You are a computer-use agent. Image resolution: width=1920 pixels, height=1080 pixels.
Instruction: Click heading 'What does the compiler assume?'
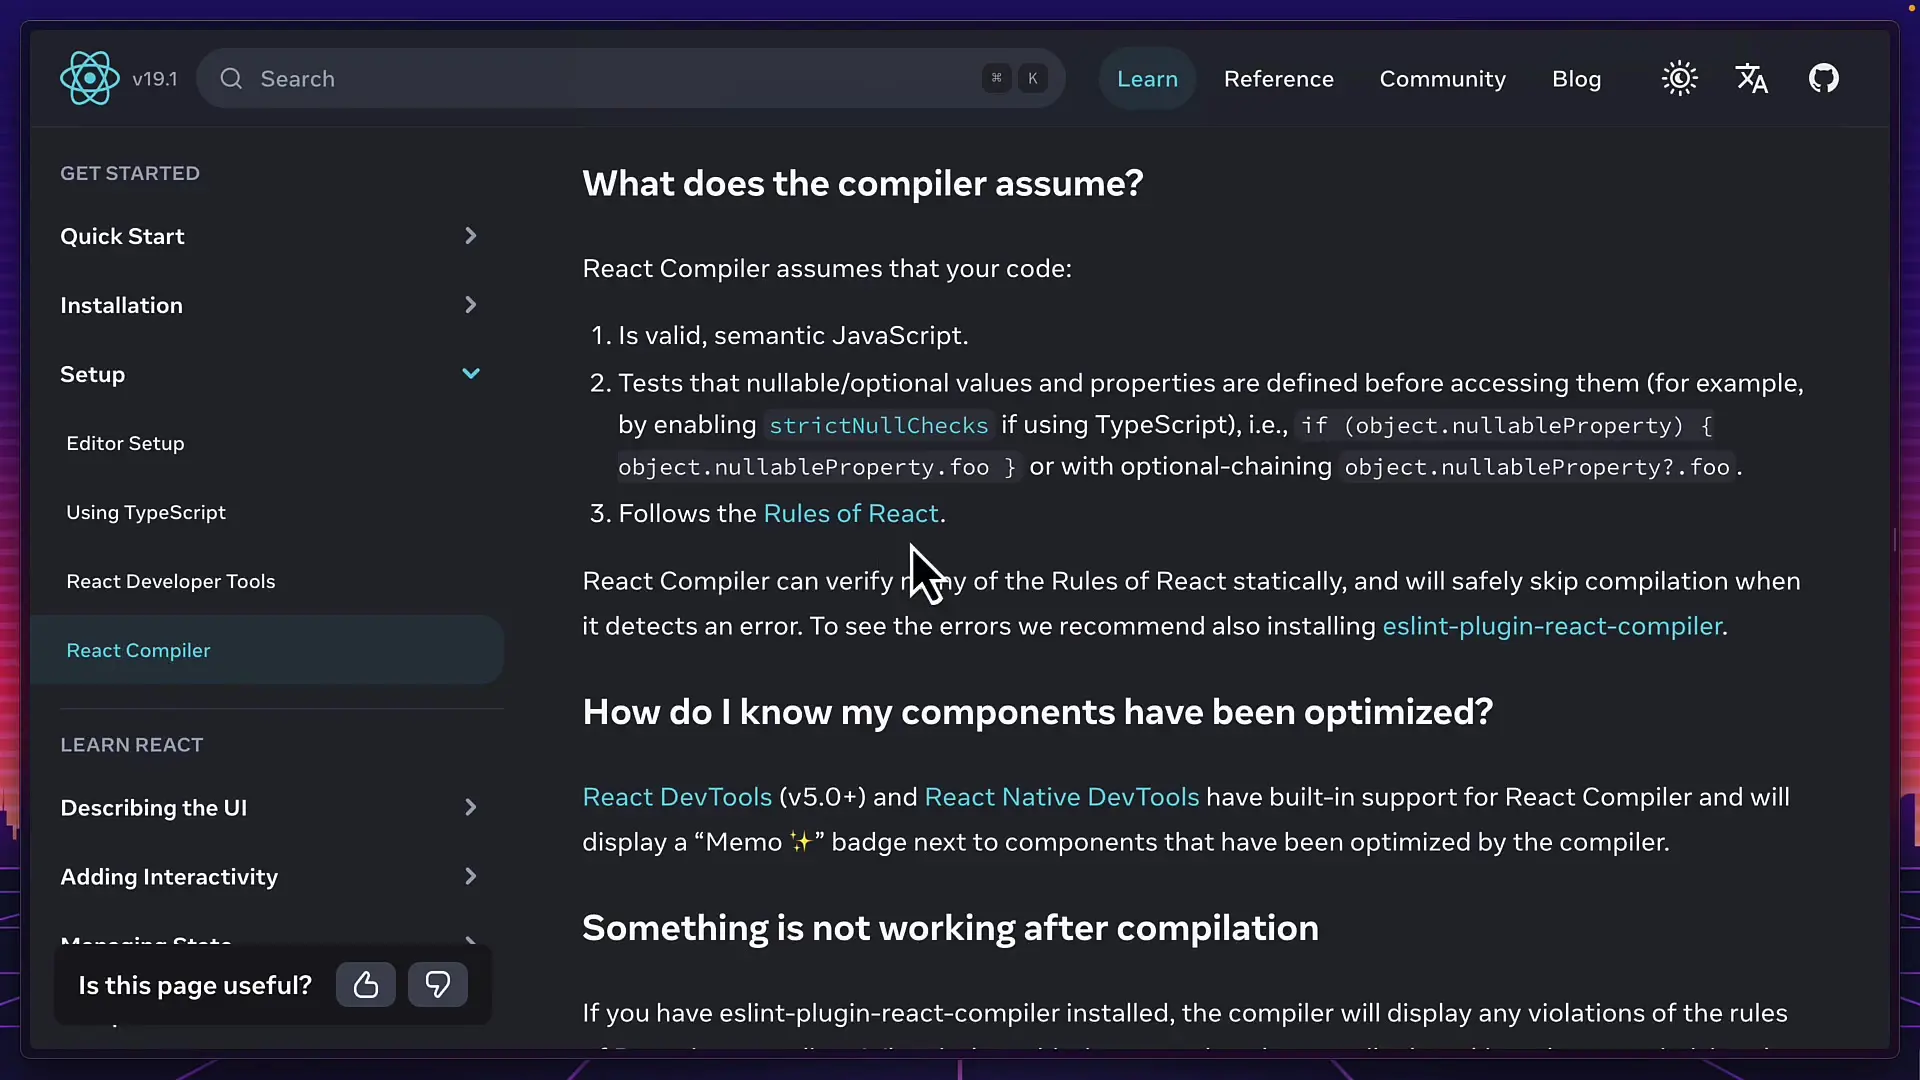[x=862, y=183]
